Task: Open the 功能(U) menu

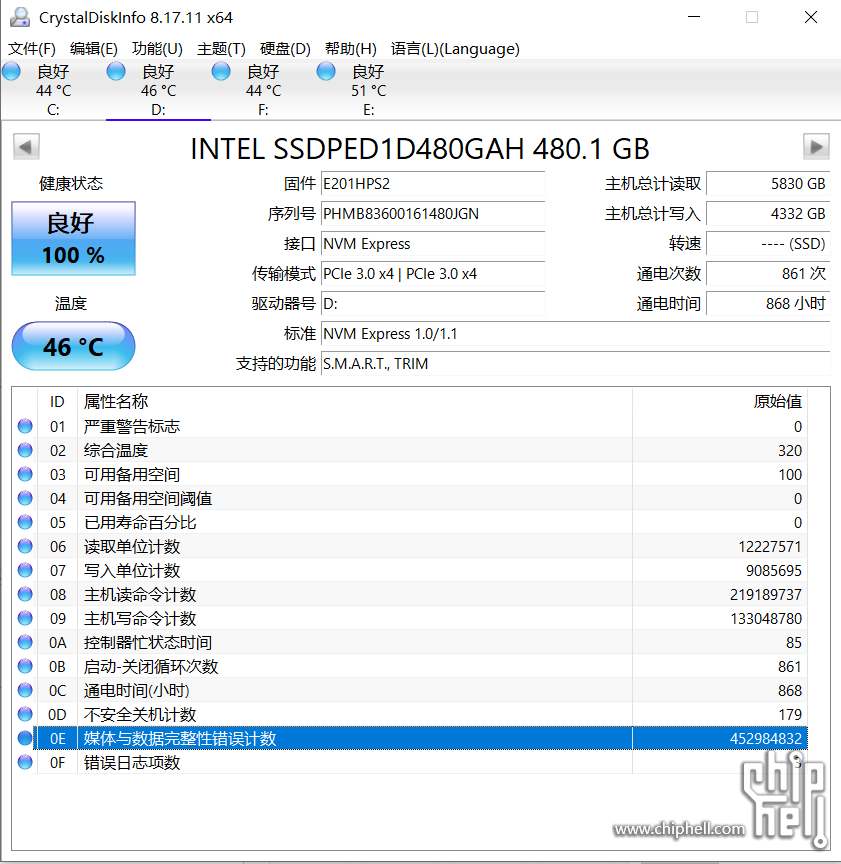Action: [157, 49]
